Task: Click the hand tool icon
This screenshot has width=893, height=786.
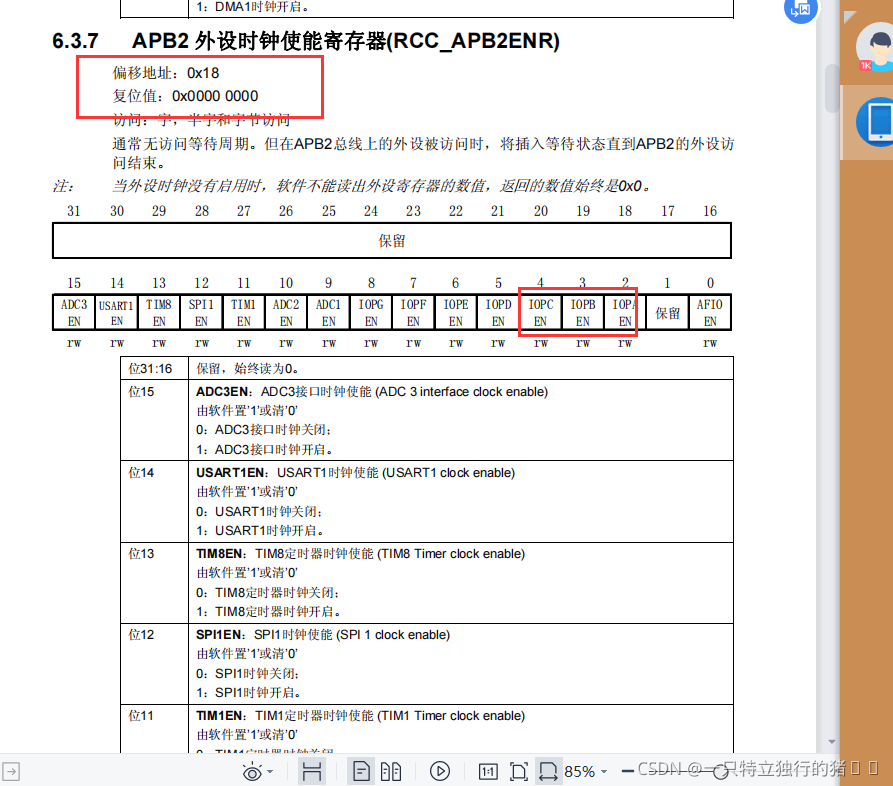Action: tap(312, 770)
